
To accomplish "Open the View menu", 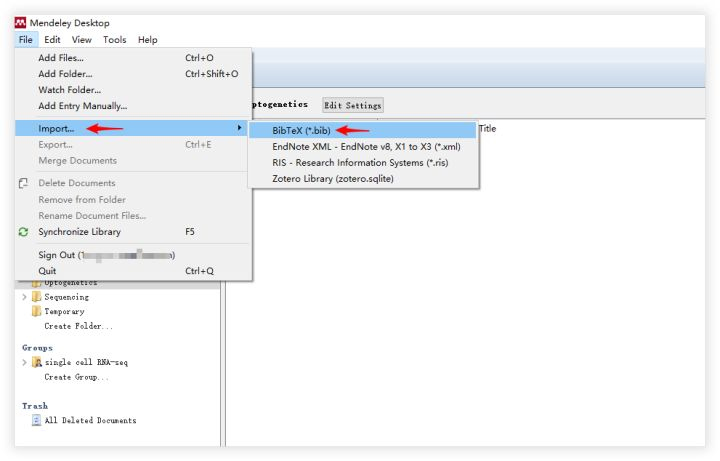I will [81, 40].
